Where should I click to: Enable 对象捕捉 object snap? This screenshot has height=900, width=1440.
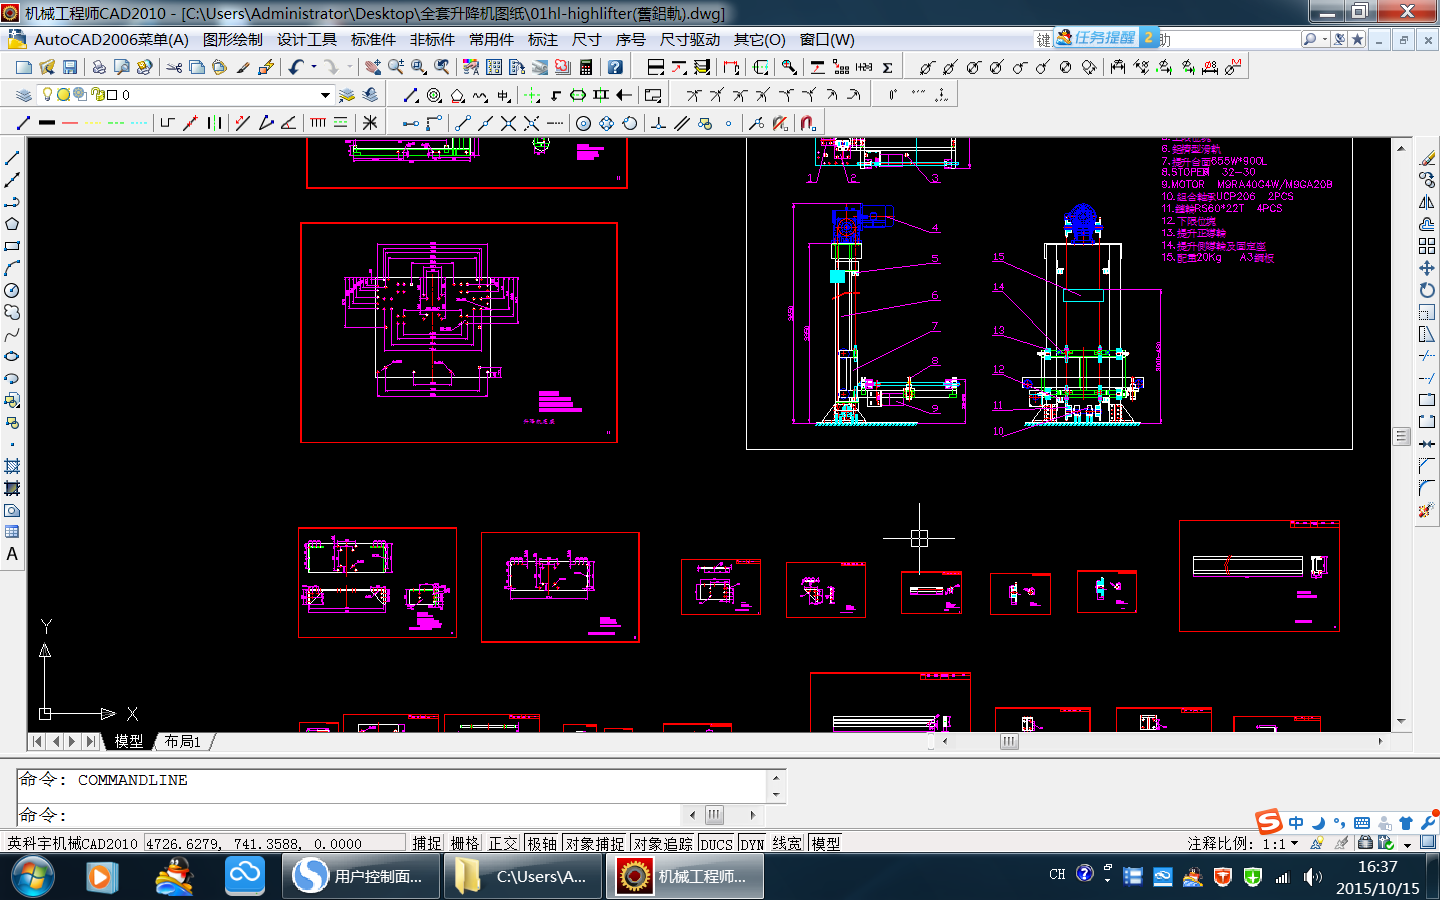(x=594, y=844)
